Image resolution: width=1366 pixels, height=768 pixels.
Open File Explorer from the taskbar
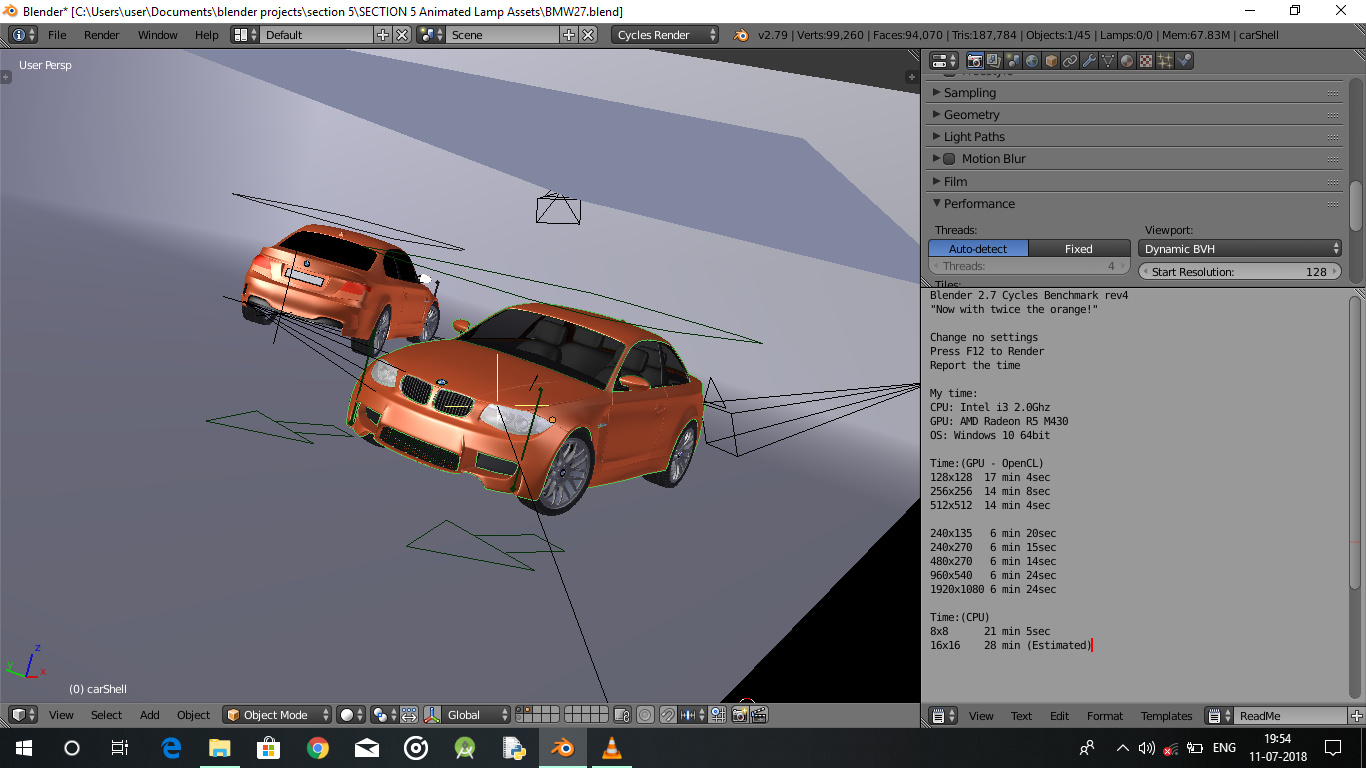[220, 747]
